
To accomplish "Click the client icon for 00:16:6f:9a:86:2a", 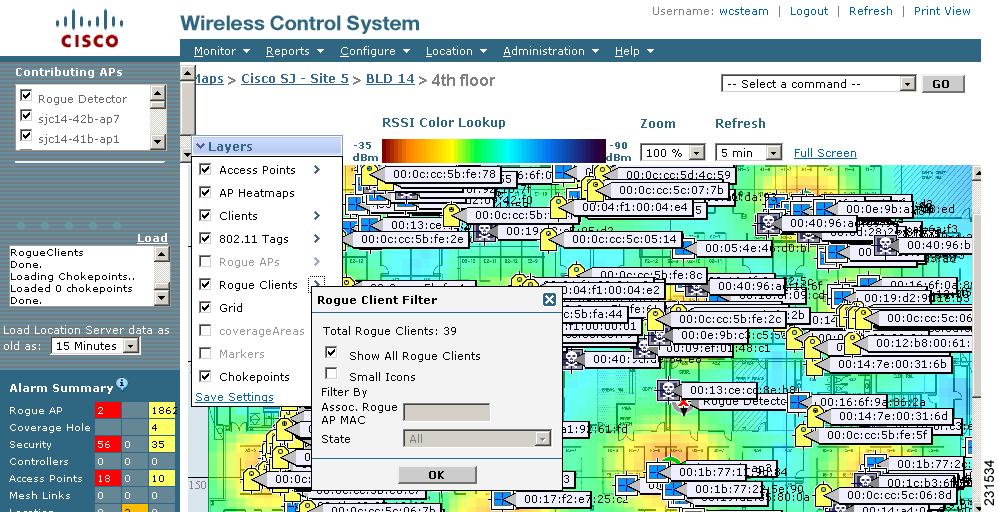I will tap(799, 402).
